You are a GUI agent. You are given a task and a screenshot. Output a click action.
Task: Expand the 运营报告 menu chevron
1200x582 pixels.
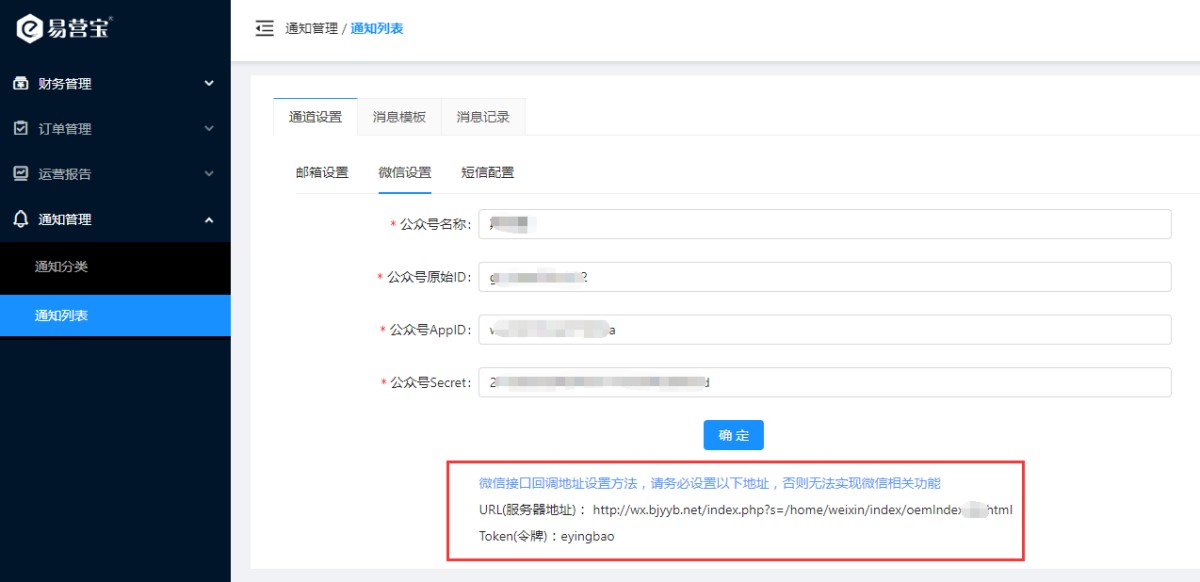coord(209,174)
